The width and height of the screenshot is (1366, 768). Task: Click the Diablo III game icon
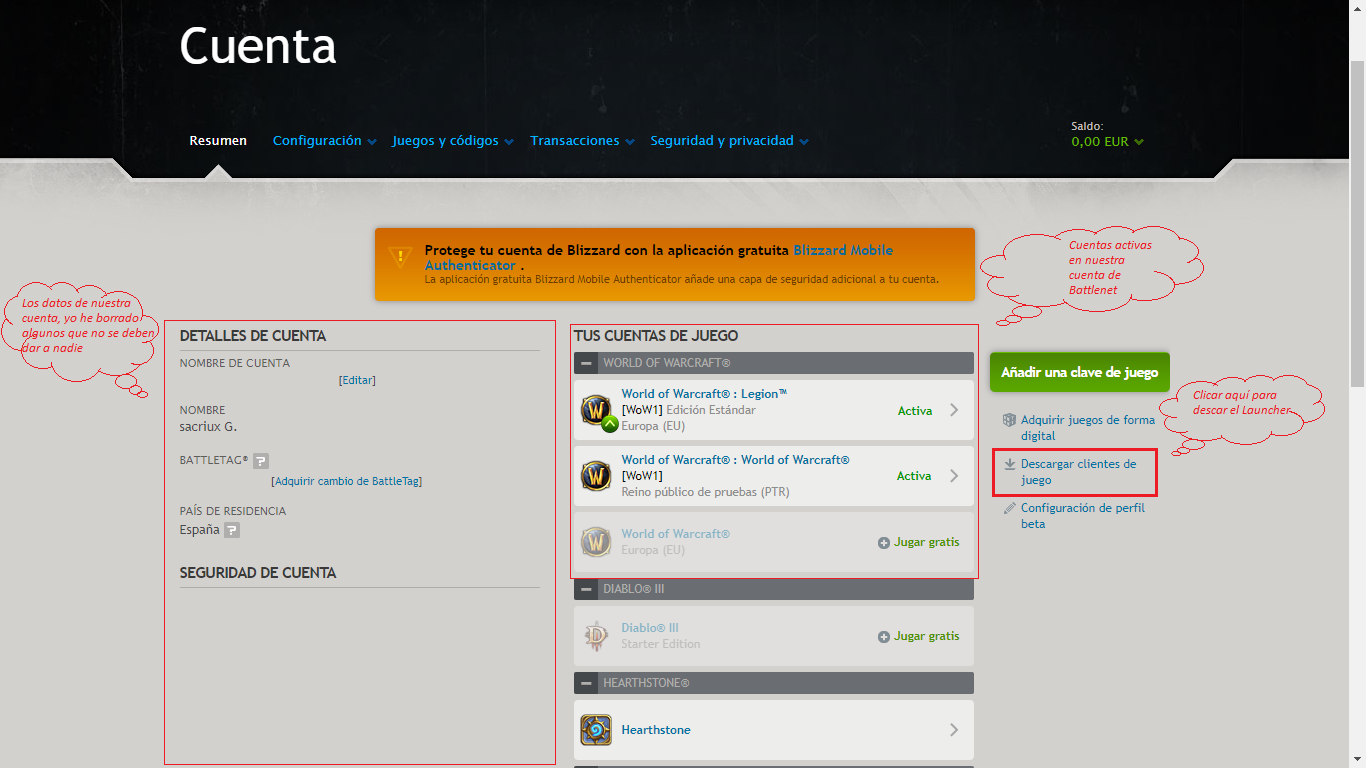click(596, 636)
